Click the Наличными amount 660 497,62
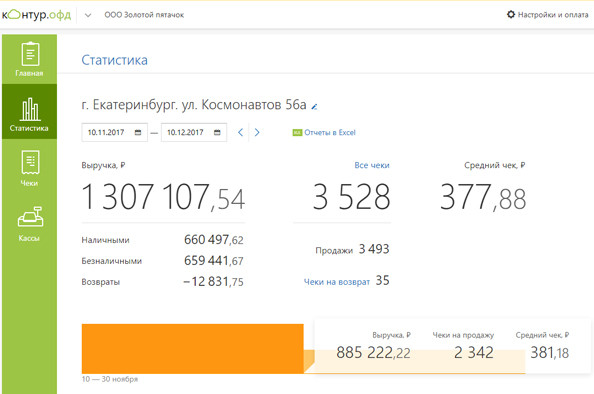This screenshot has height=394, width=594. (x=214, y=240)
